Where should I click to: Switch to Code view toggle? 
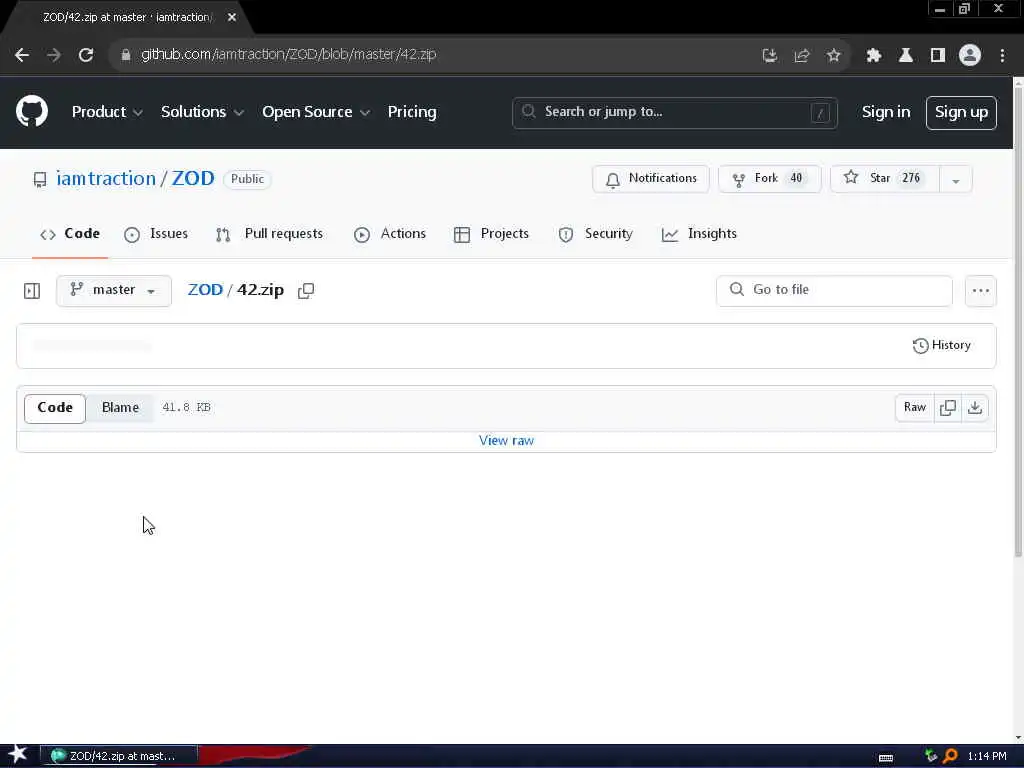tap(55, 408)
